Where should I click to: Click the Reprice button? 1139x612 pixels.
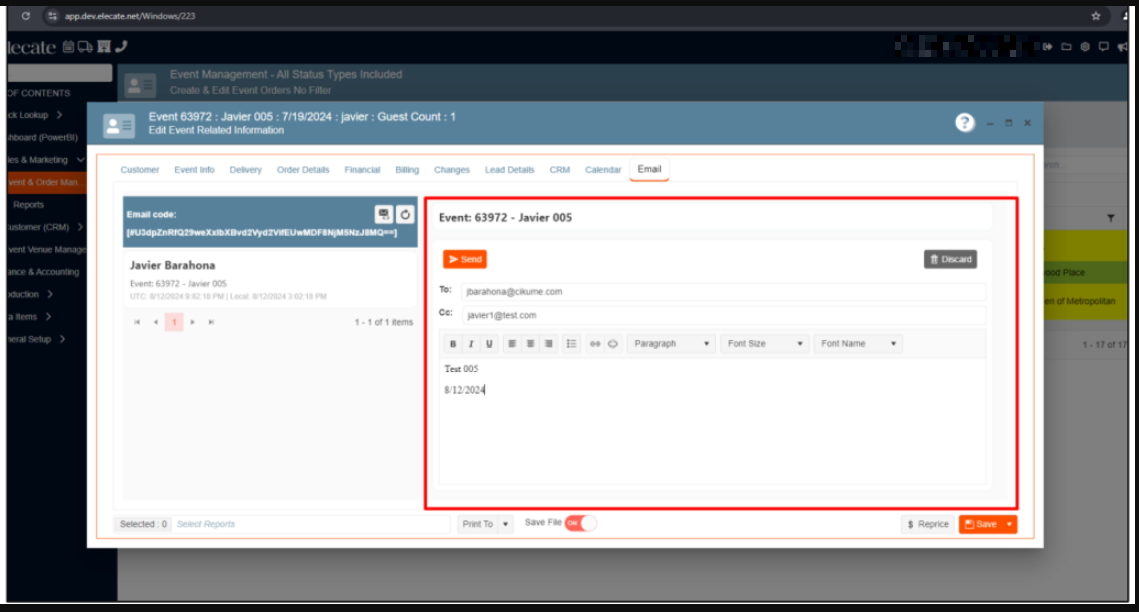(x=927, y=524)
